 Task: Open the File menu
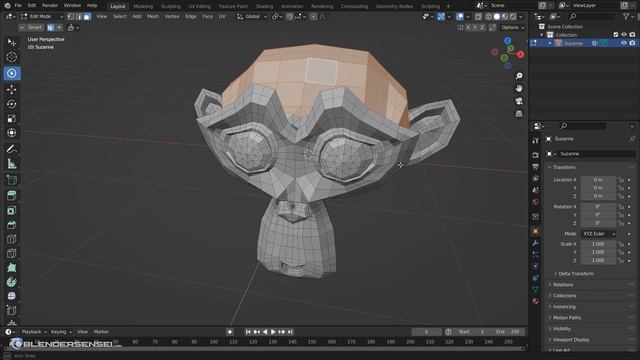[18, 6]
